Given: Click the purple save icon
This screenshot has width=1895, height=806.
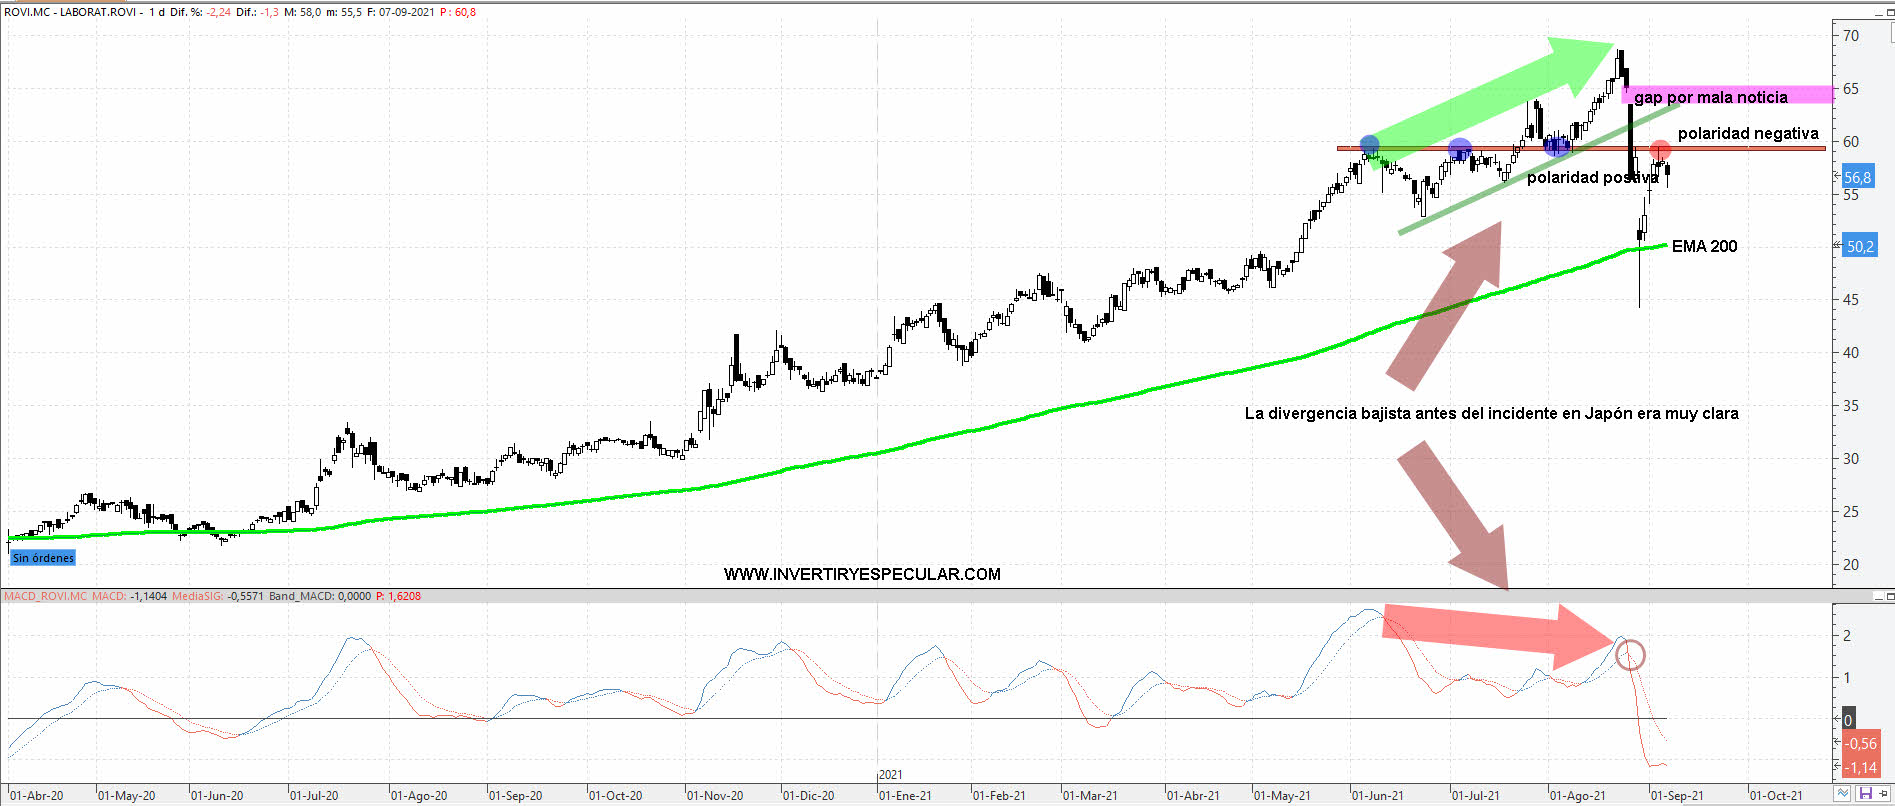Looking at the screenshot, I should pos(1864,794).
